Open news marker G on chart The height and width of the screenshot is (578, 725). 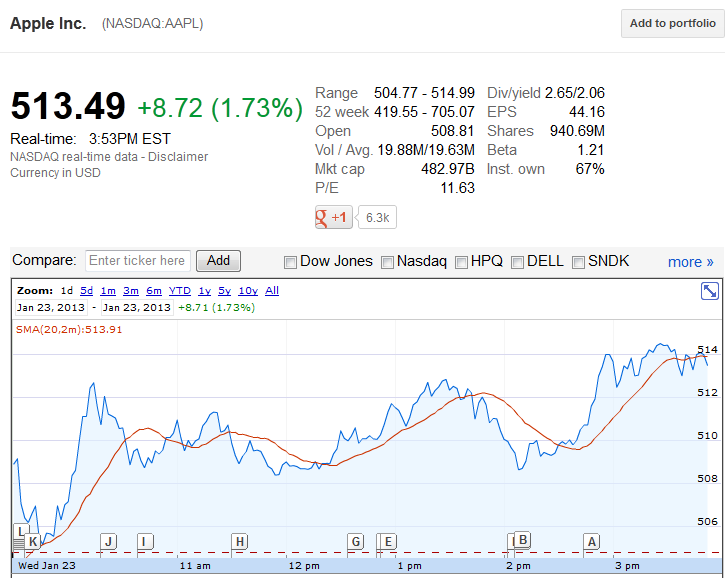tap(356, 541)
